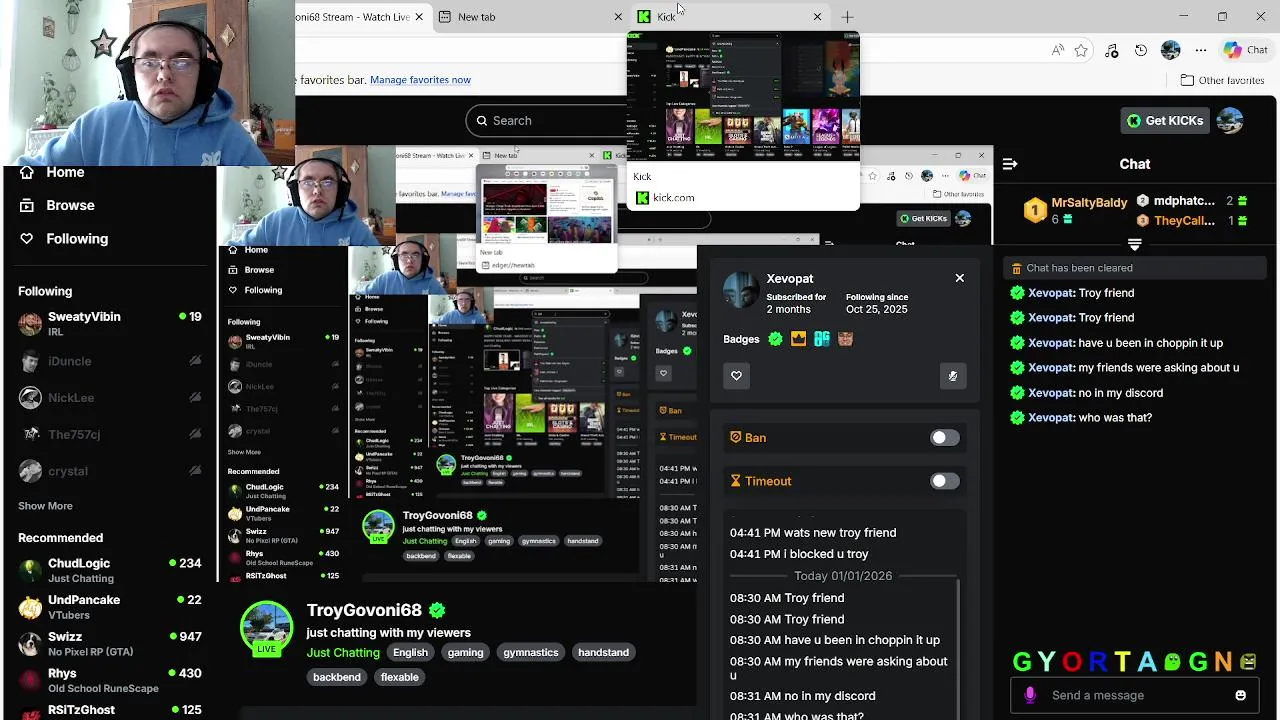Open Xevopat's profile avatar in the user card
The image size is (1280, 720).
pos(741,290)
